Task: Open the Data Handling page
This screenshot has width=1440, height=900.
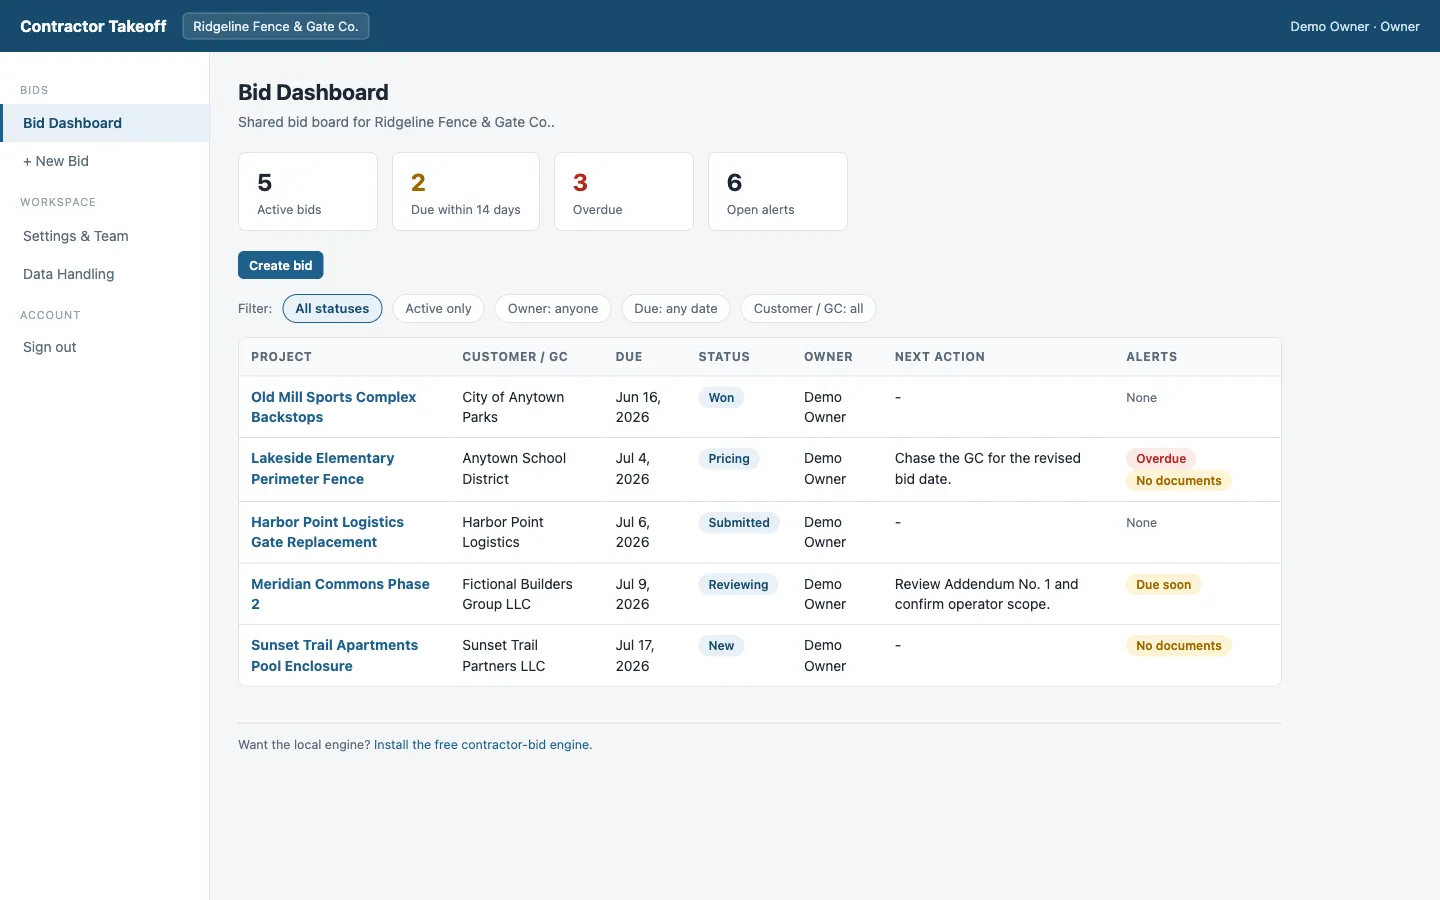Action: [x=105, y=274]
